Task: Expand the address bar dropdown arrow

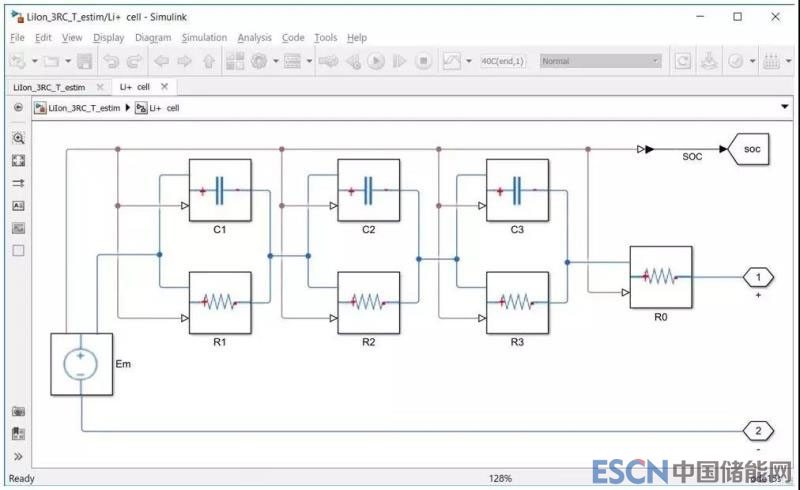Action: point(785,107)
